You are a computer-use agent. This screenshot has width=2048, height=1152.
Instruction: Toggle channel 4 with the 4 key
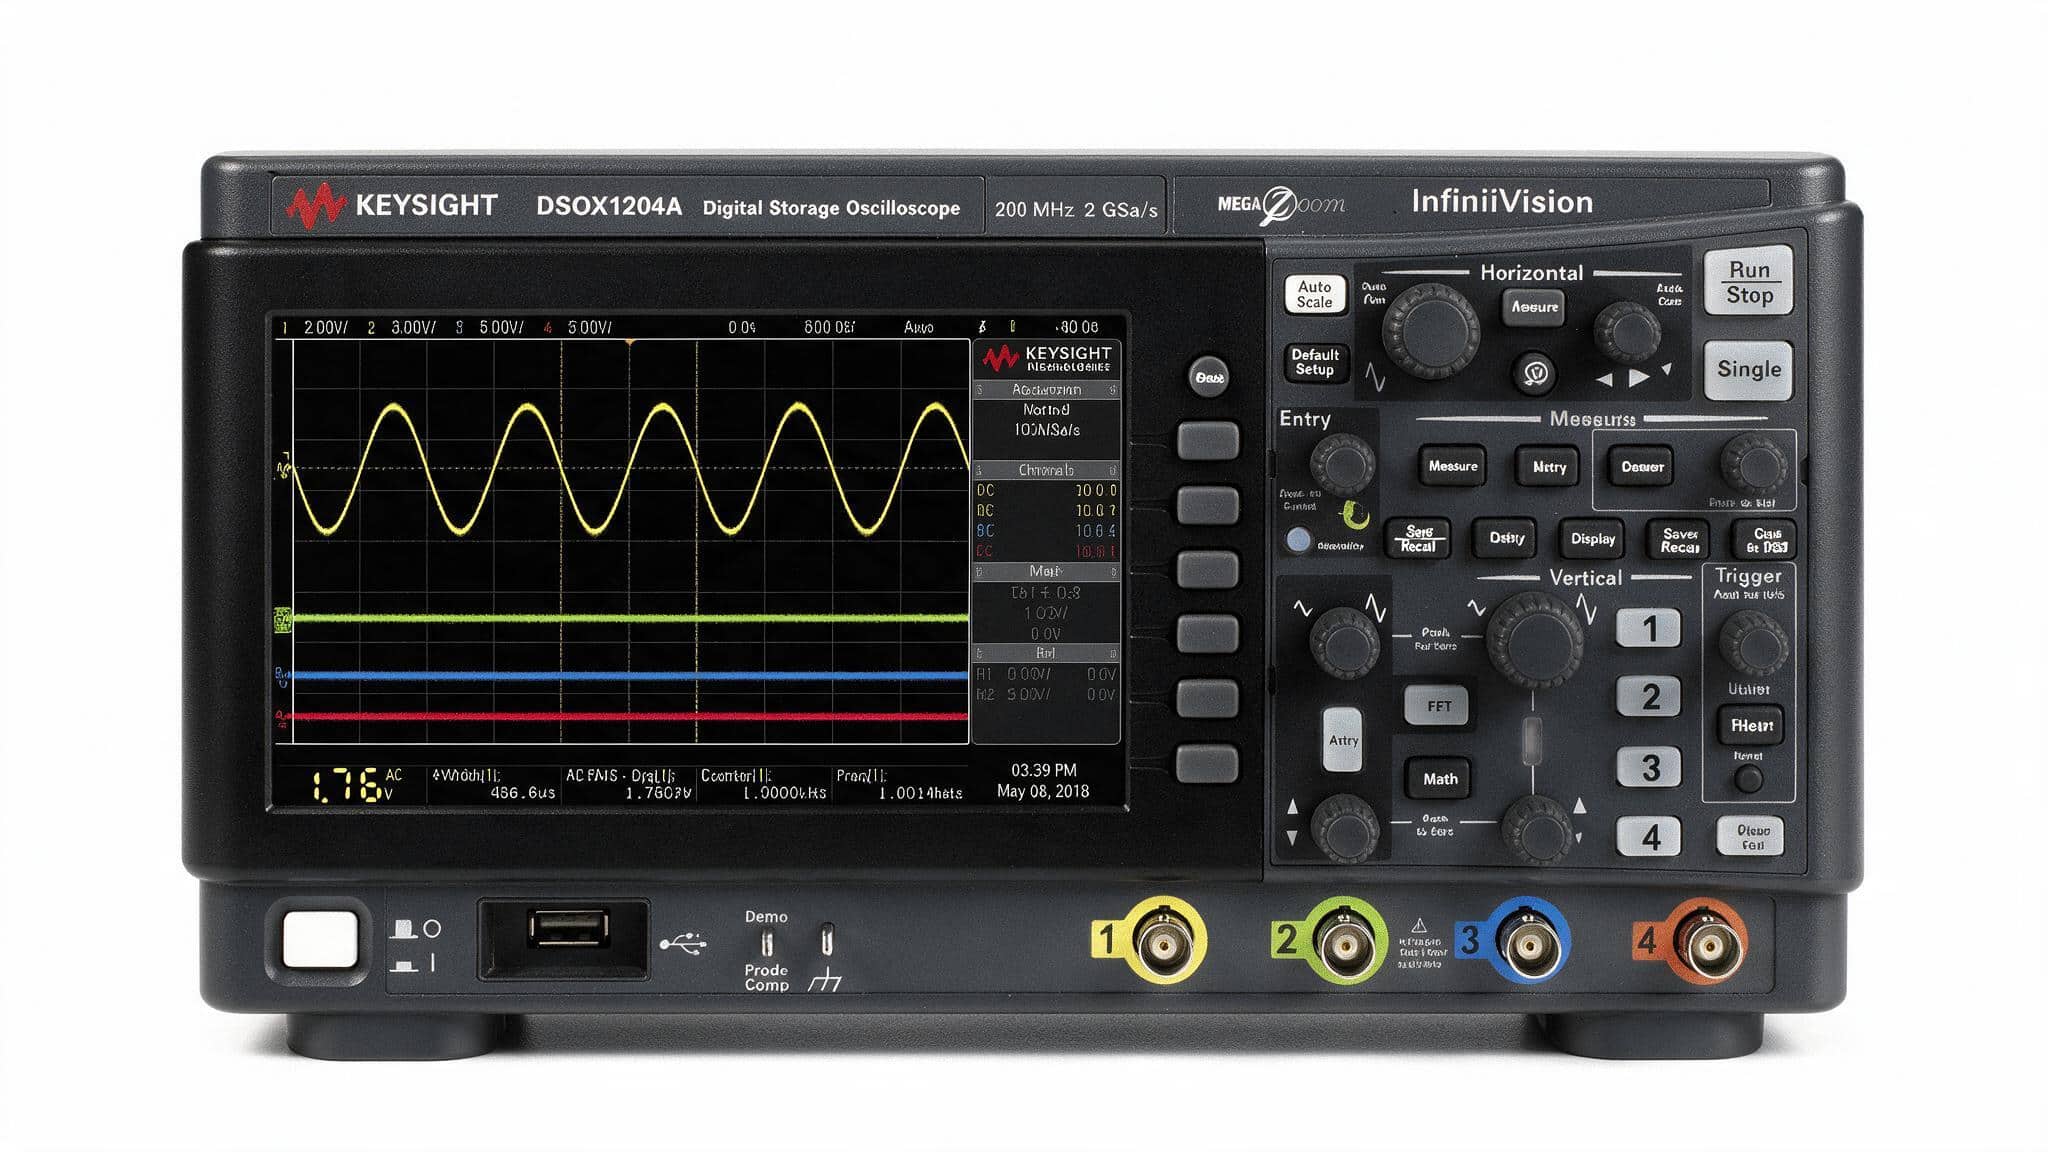tap(1648, 836)
